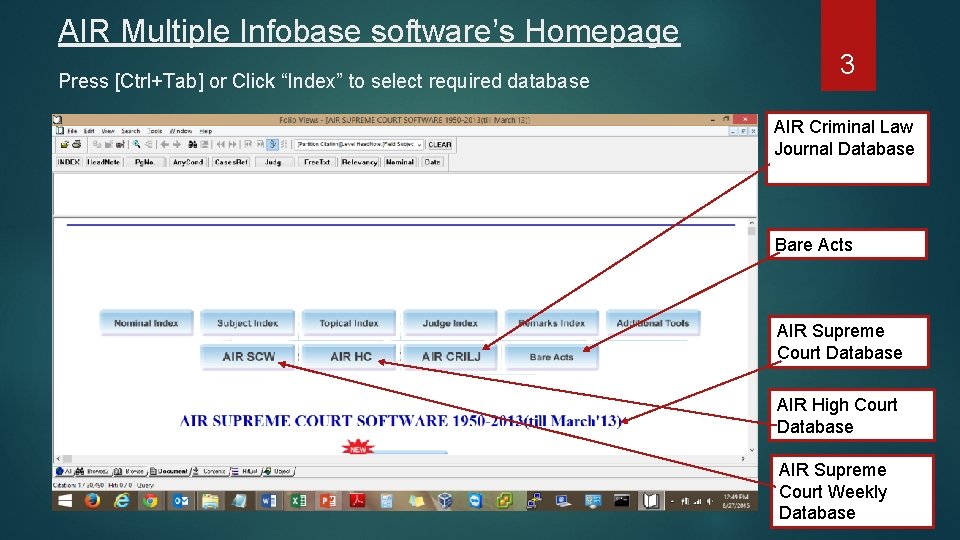Open File Explorer from taskbar
The image size is (960, 540).
(210, 501)
